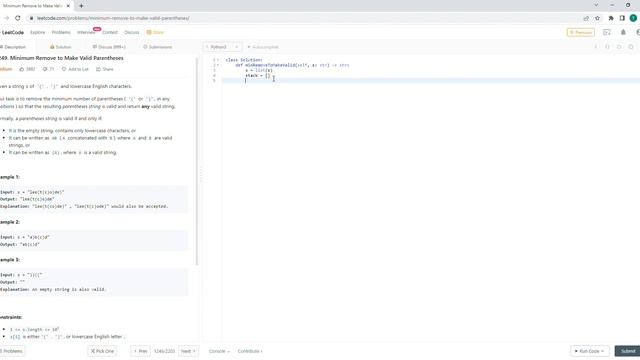
Task: Click the code line 'stack = []'
Action: coord(258,76)
